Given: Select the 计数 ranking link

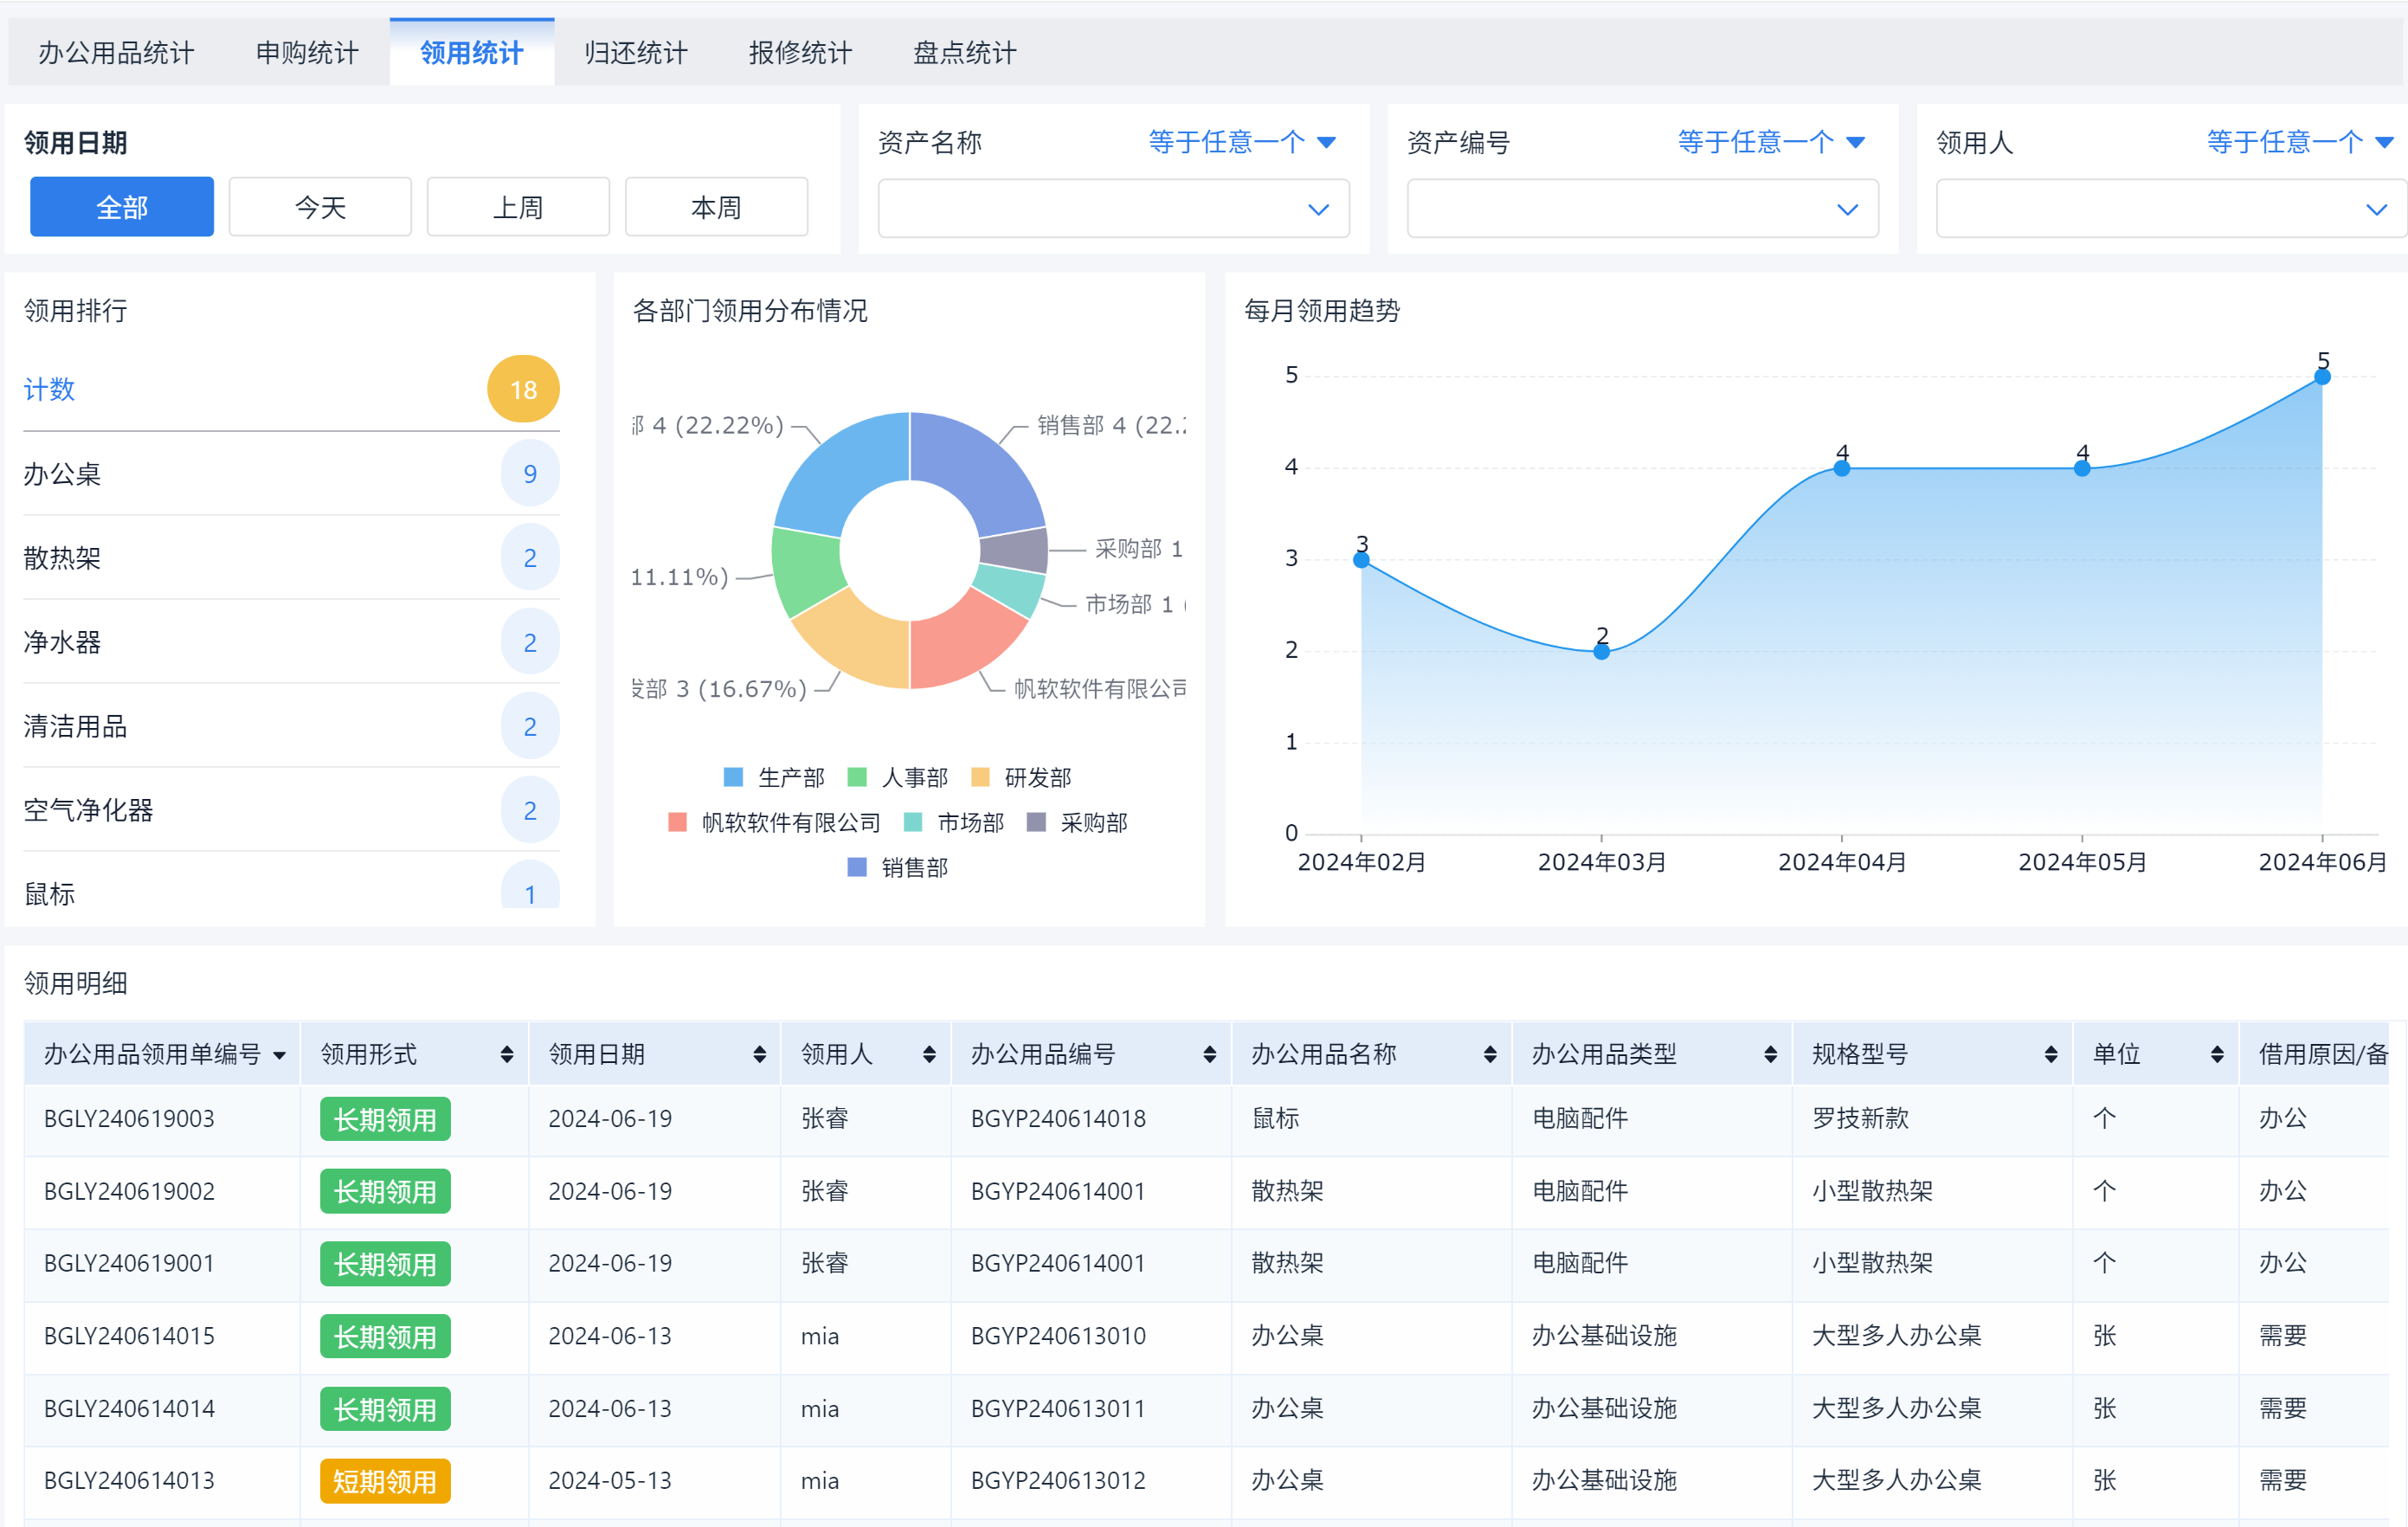Looking at the screenshot, I should point(49,389).
